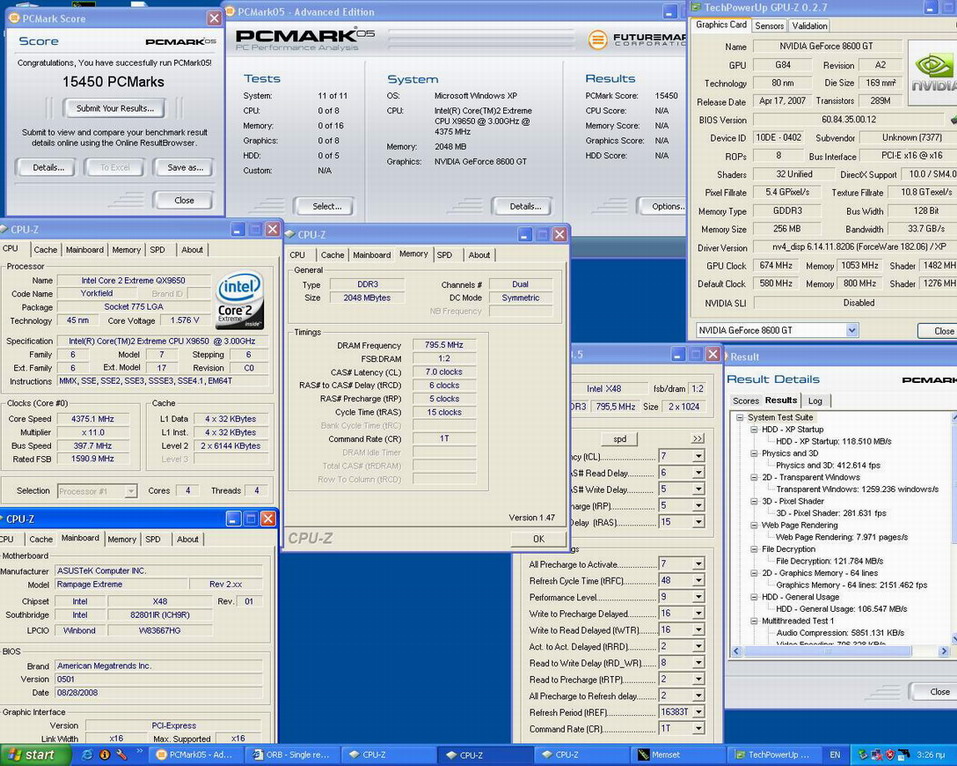Switch to the Scores tab in Result Details
The image size is (957, 766).
[x=745, y=401]
